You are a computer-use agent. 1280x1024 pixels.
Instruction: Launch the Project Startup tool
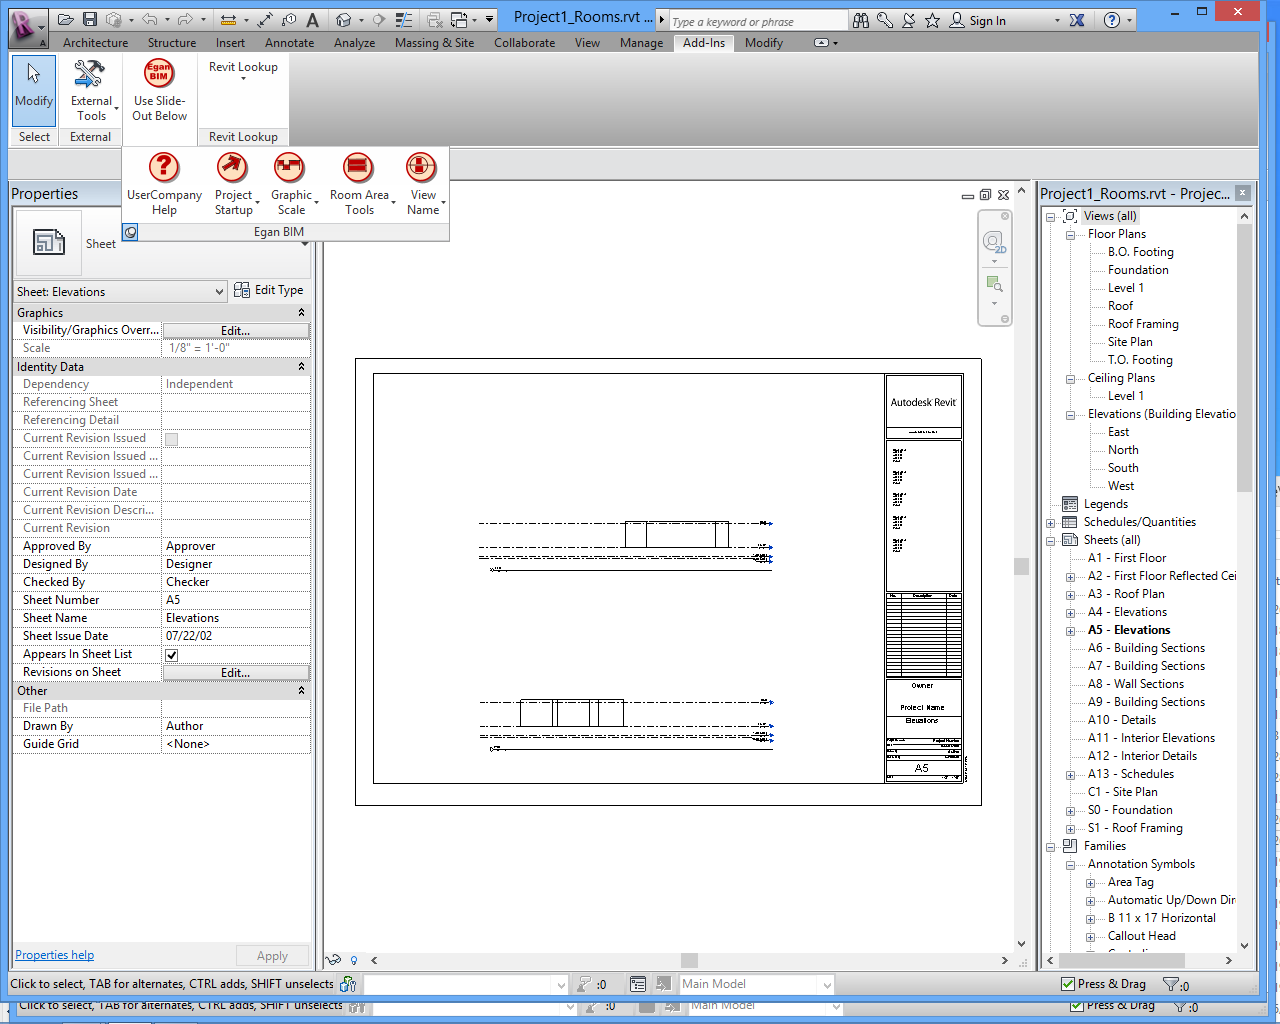[234, 184]
